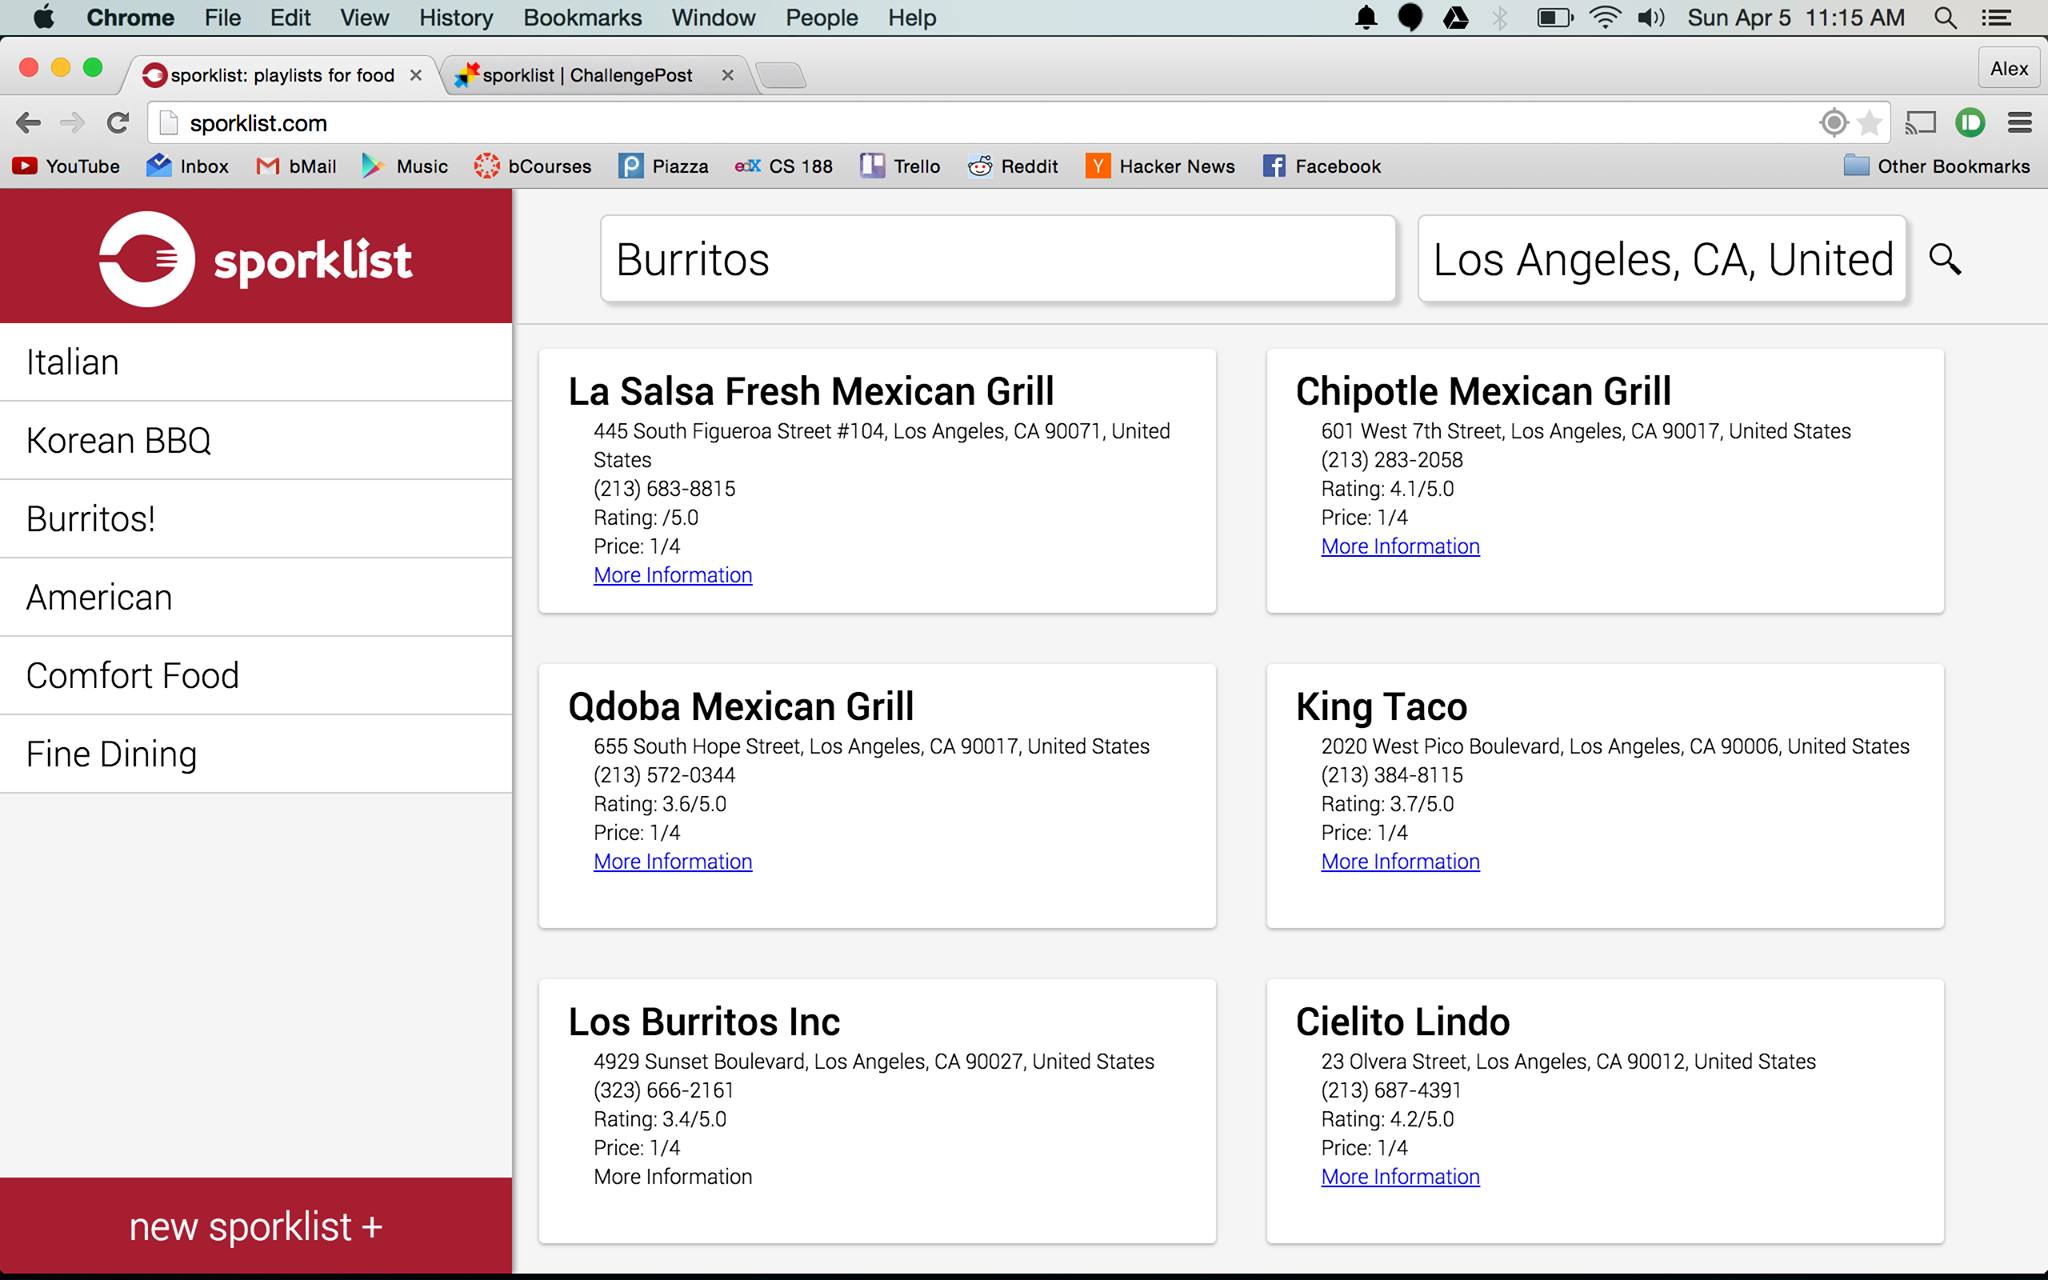Click the Los Angeles location field
2048x1280 pixels.
click(1661, 259)
